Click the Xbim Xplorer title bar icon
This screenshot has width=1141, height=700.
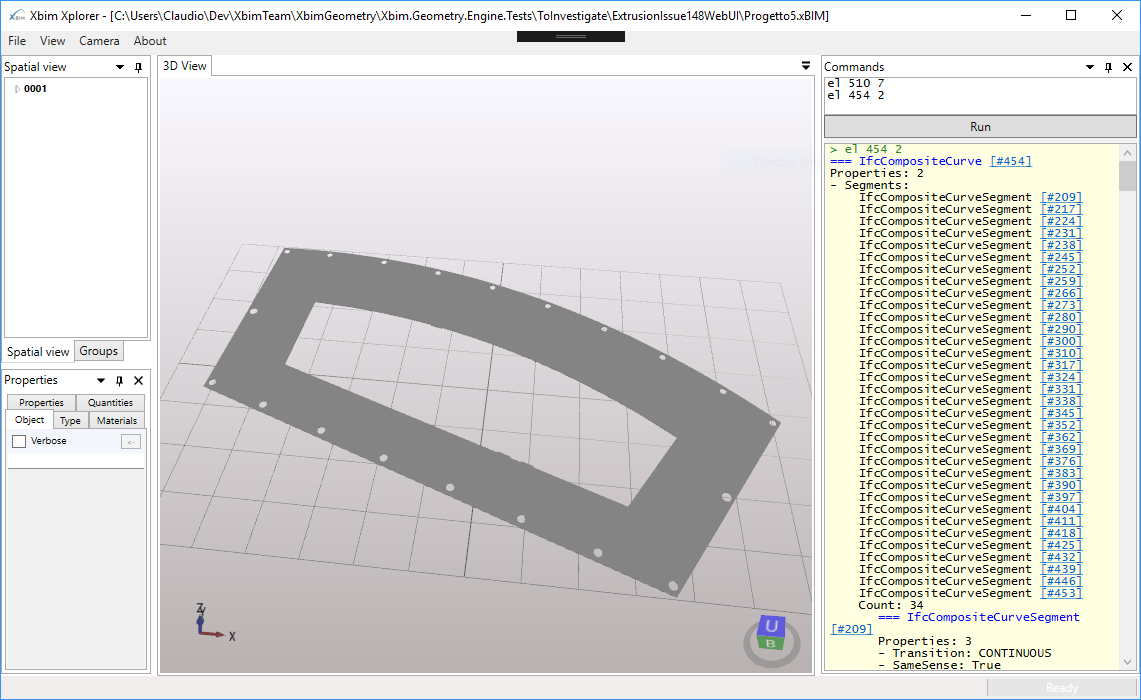click(15, 15)
